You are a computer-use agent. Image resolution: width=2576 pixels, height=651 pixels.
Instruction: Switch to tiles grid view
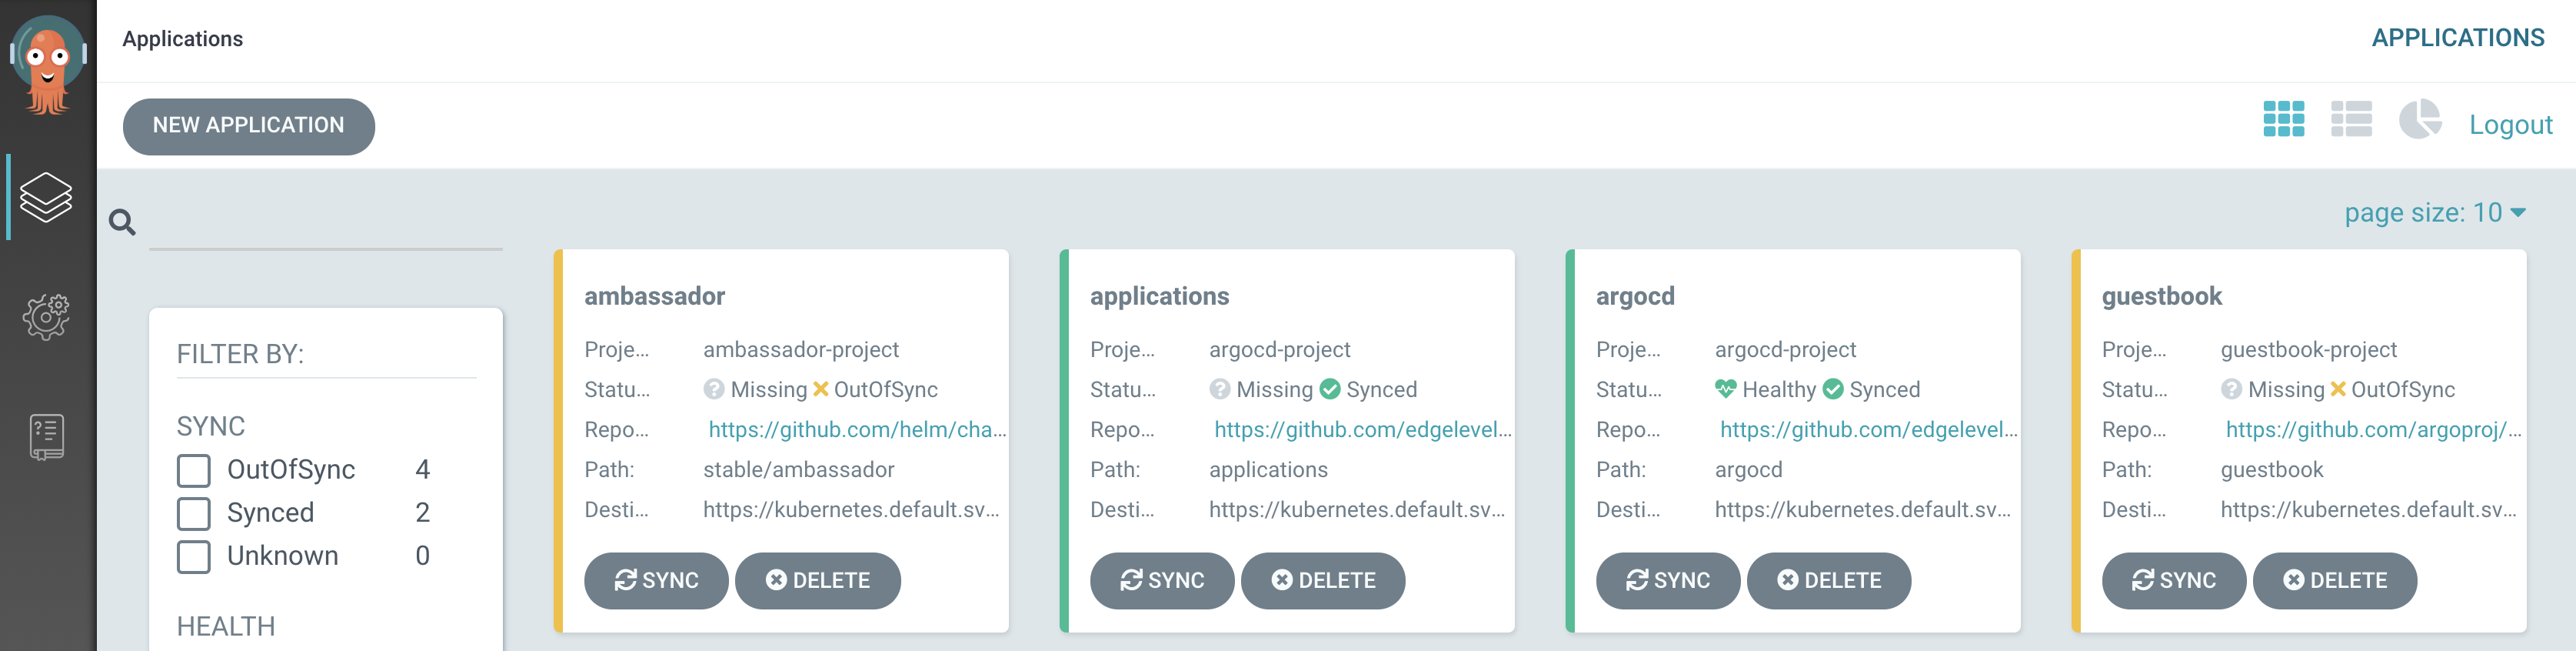coord(2283,119)
